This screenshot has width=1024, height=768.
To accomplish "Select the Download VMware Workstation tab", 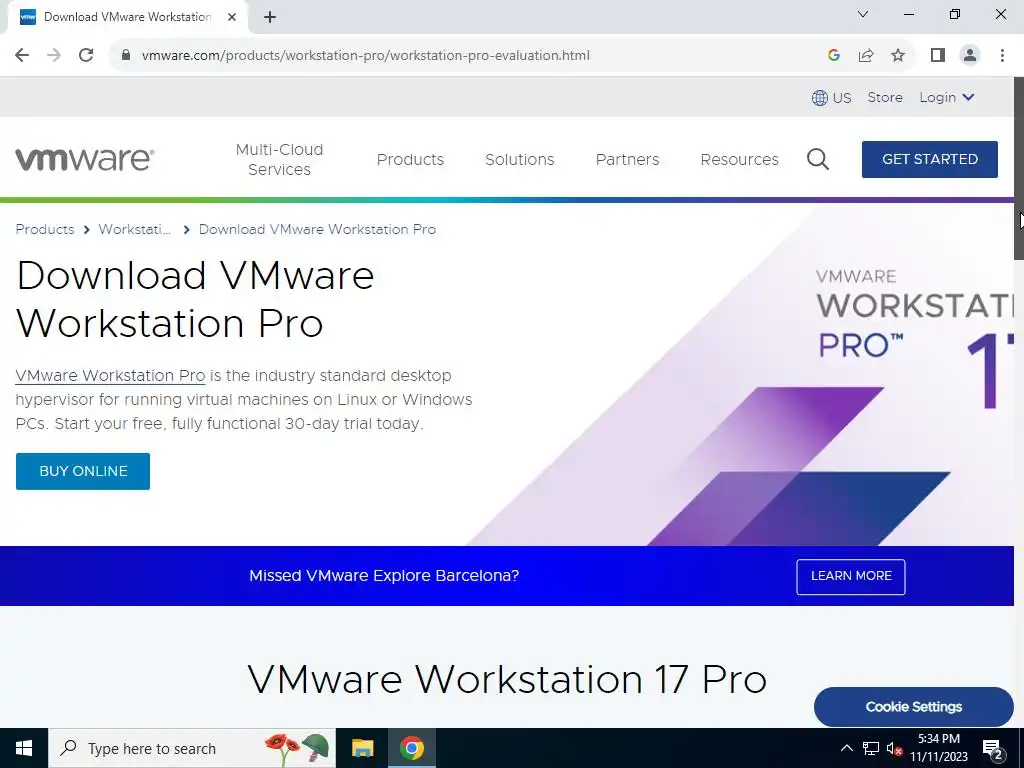I will 127,17.
